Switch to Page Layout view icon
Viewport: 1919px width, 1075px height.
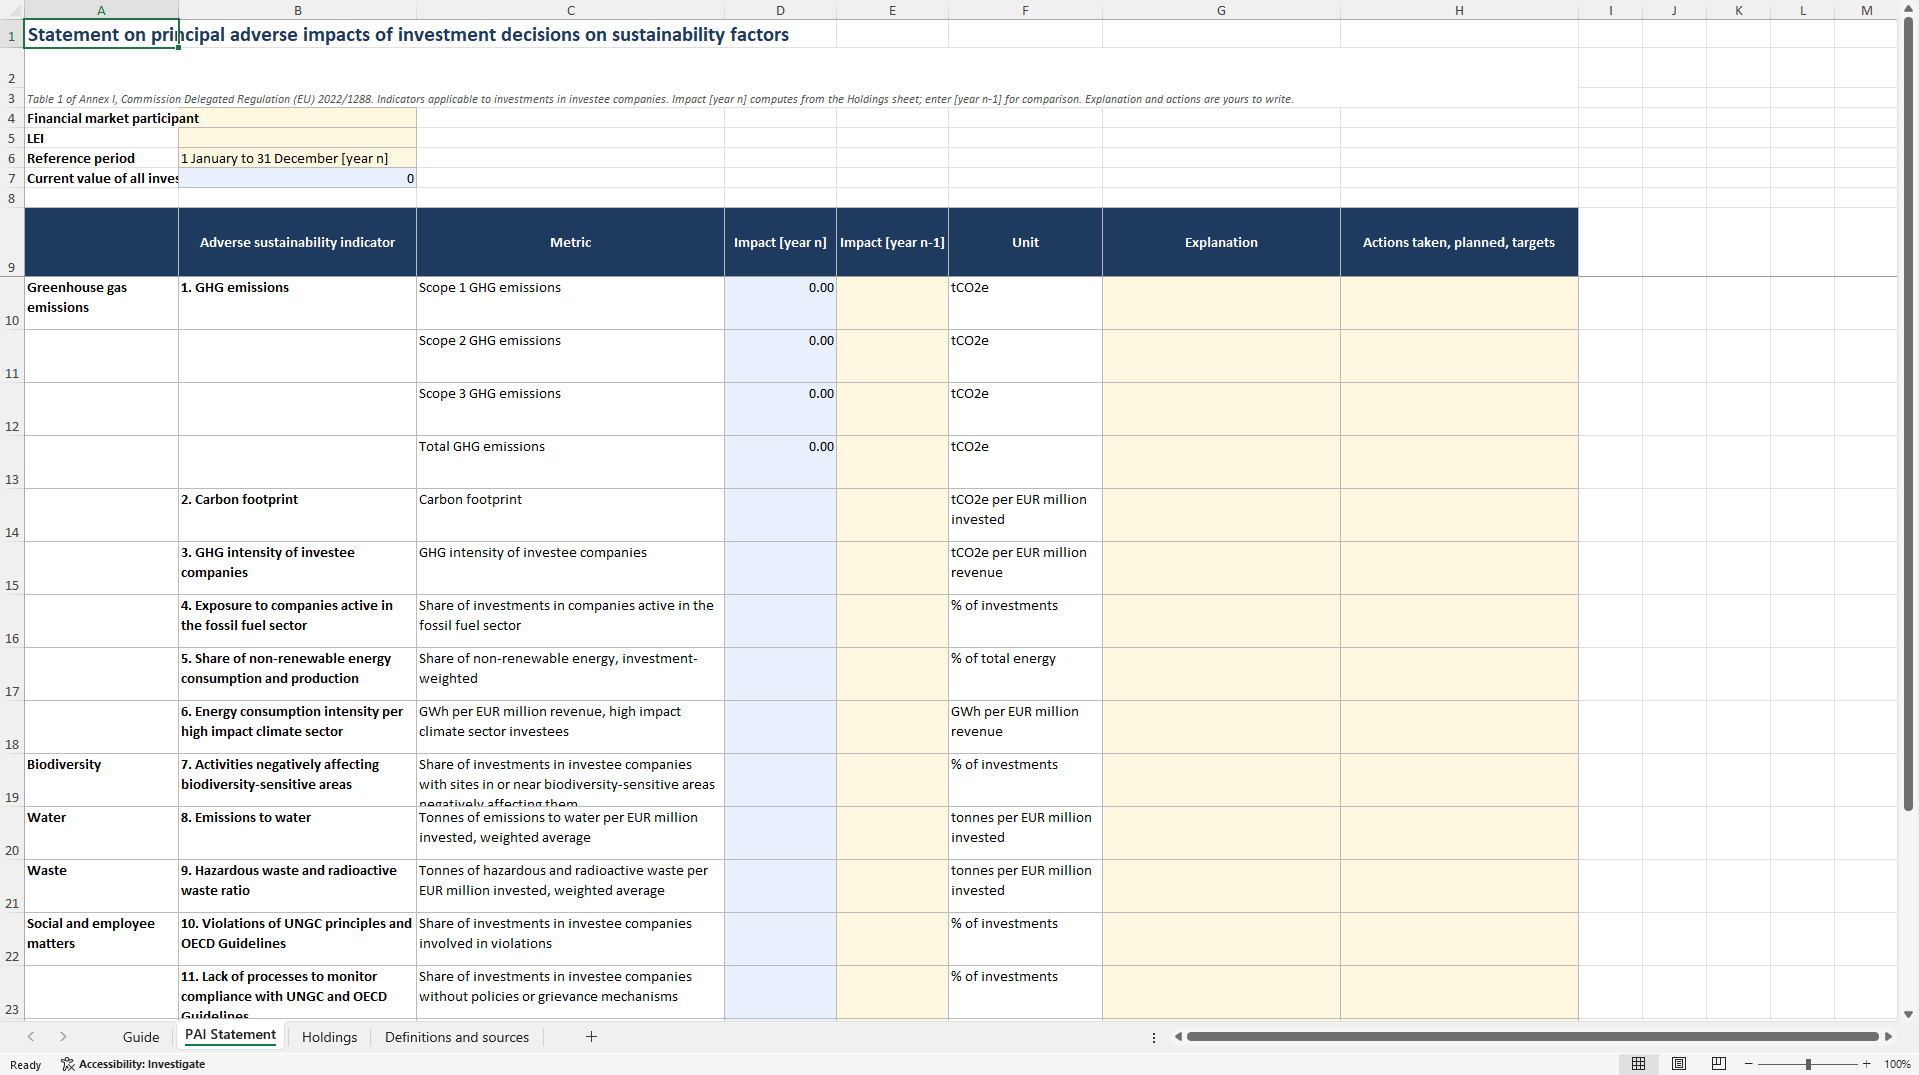pos(1679,1064)
